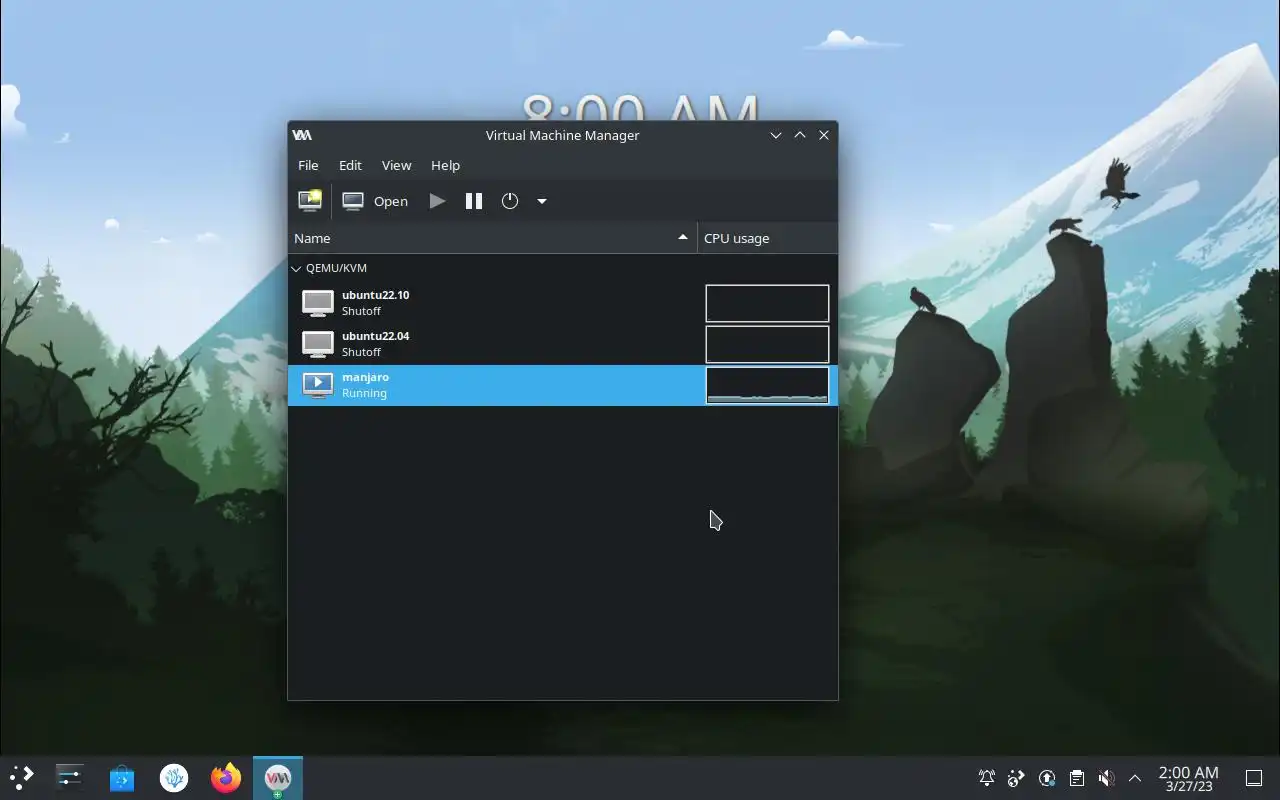Open shutdown options dropdown arrow
Image resolution: width=1280 pixels, height=800 pixels.
tap(542, 201)
